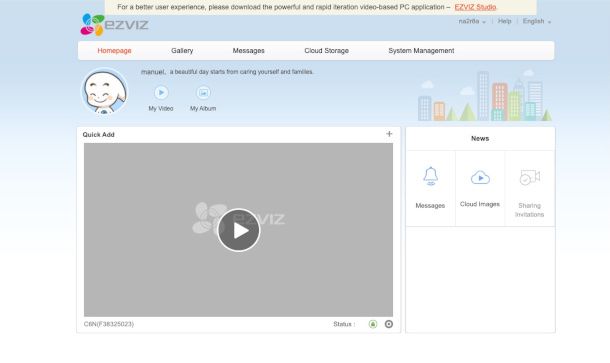
Task: Click the C6N(F38325023) device name
Action: [109, 324]
